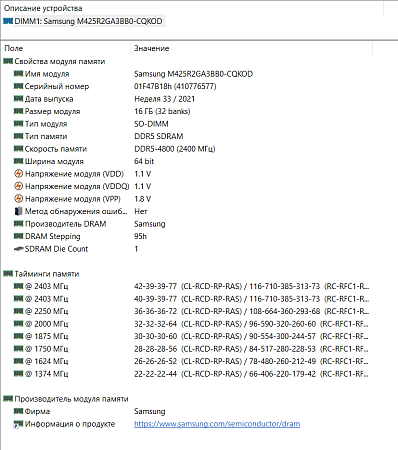Click the chip icon beside 'SDRAM Die Count'
This screenshot has height=450, width=398.
coord(19,249)
